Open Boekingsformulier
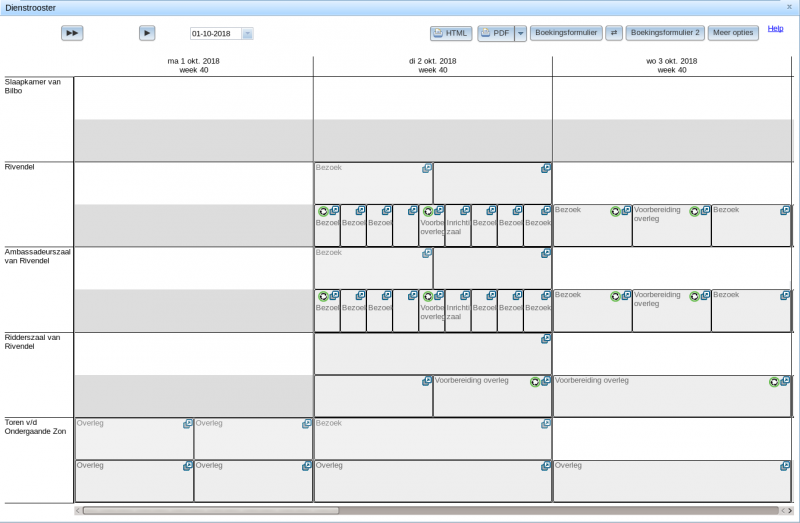The width and height of the screenshot is (800, 523). (x=566, y=33)
